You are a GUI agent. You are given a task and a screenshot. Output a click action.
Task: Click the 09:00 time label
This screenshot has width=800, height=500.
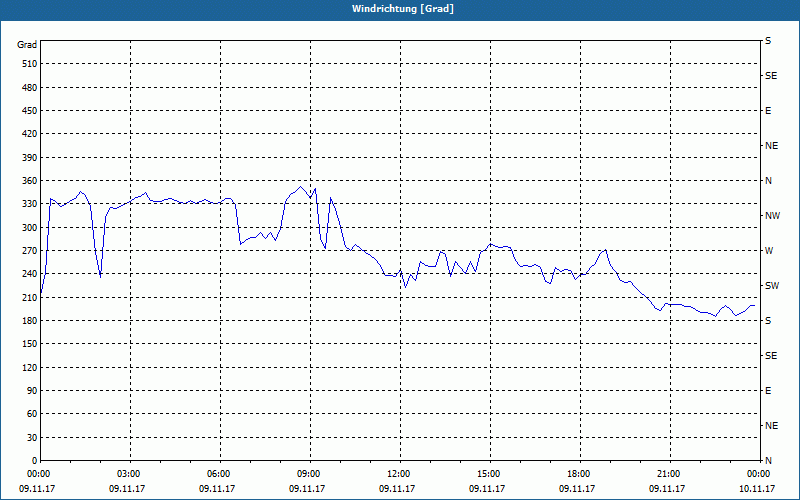[310, 474]
